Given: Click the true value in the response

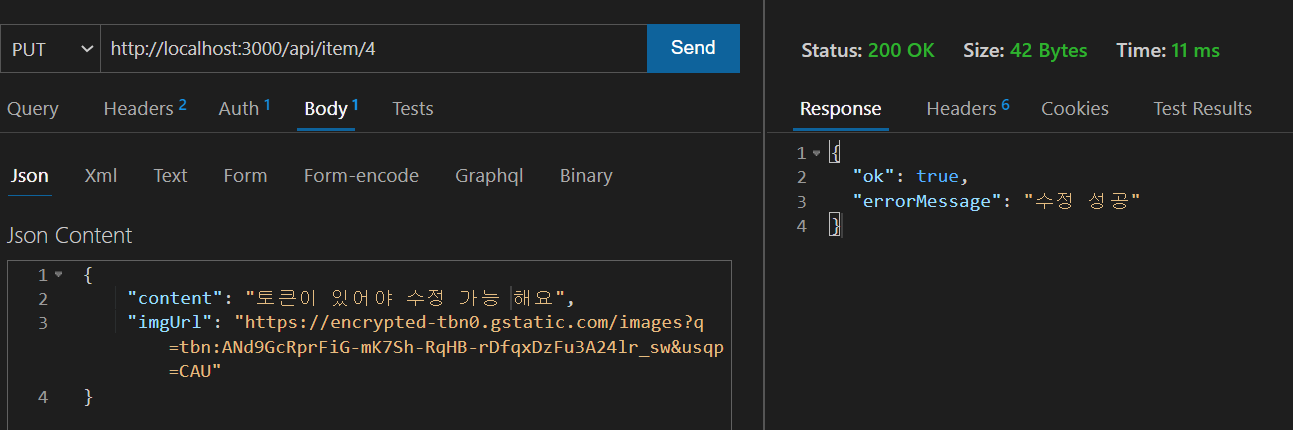Looking at the screenshot, I should (x=938, y=177).
